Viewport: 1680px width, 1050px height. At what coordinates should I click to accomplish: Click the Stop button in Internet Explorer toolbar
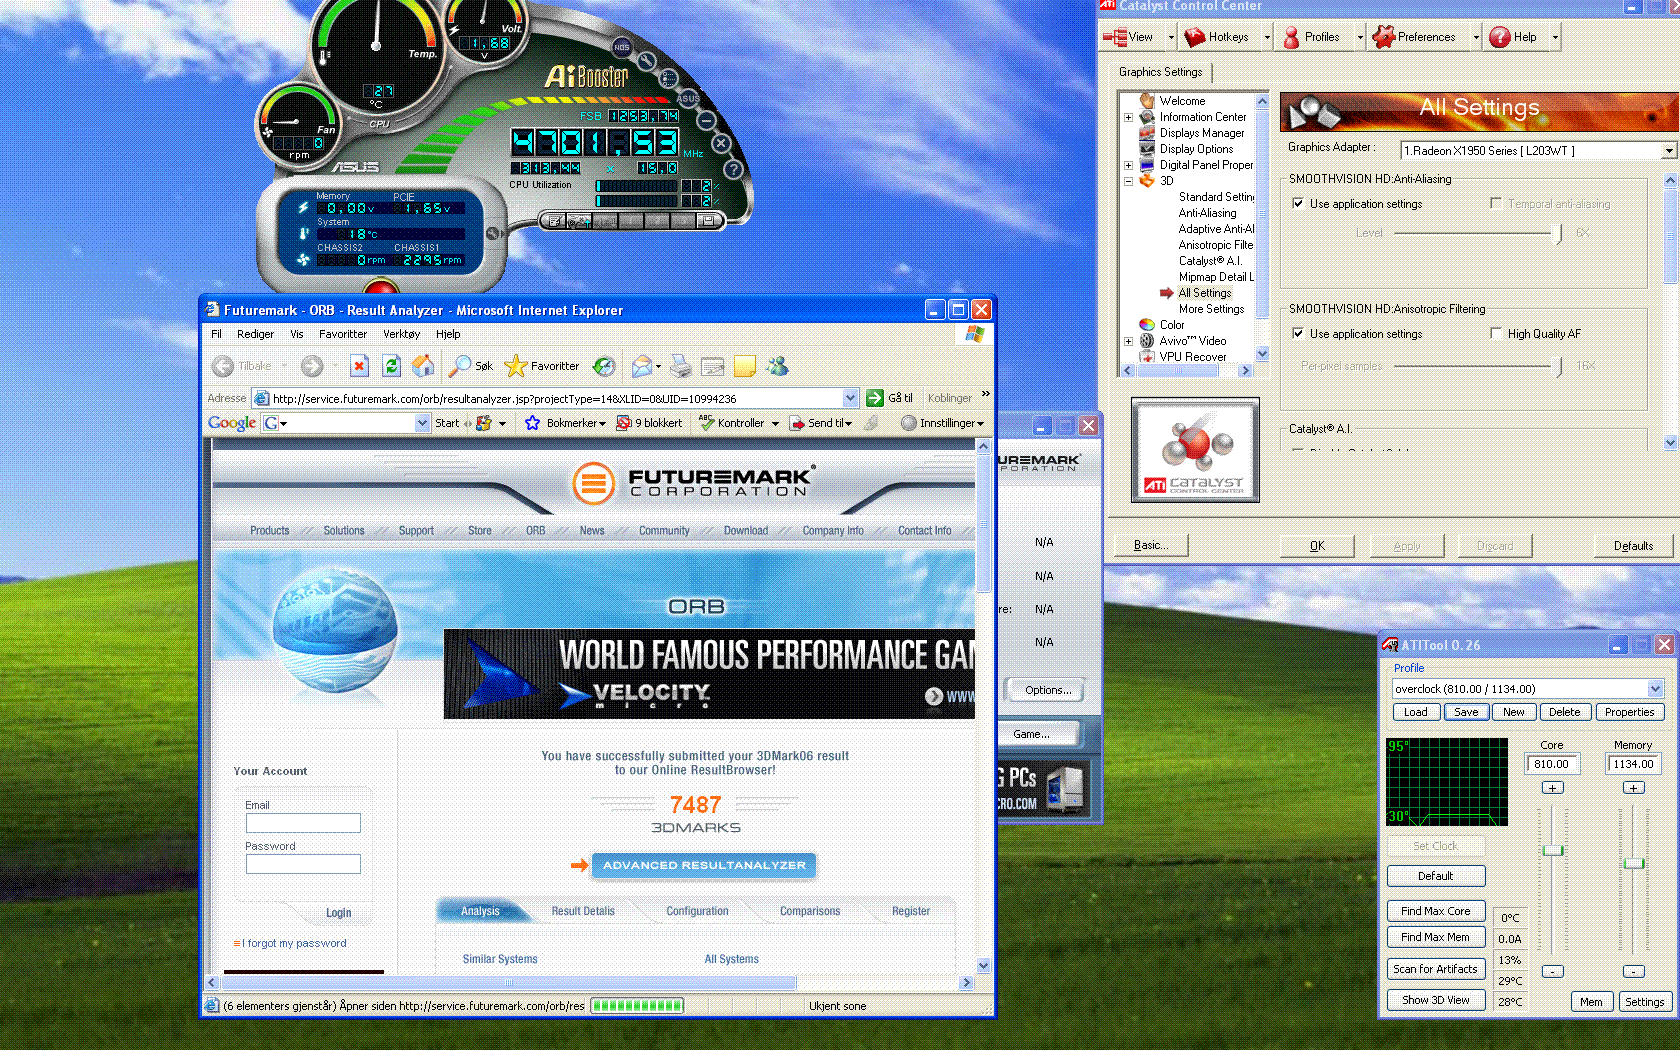click(x=359, y=366)
